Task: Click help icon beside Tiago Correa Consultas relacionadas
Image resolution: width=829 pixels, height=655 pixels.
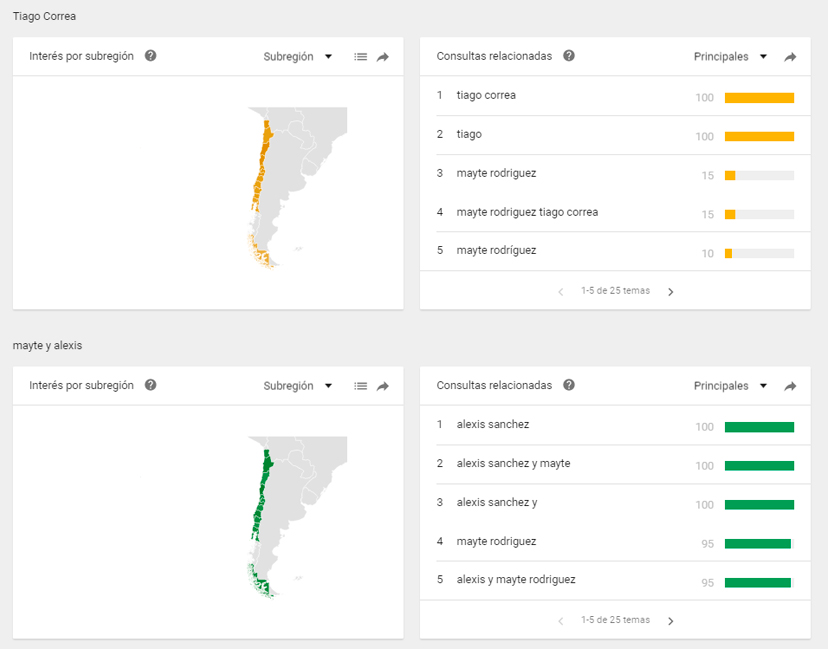Action: point(569,56)
